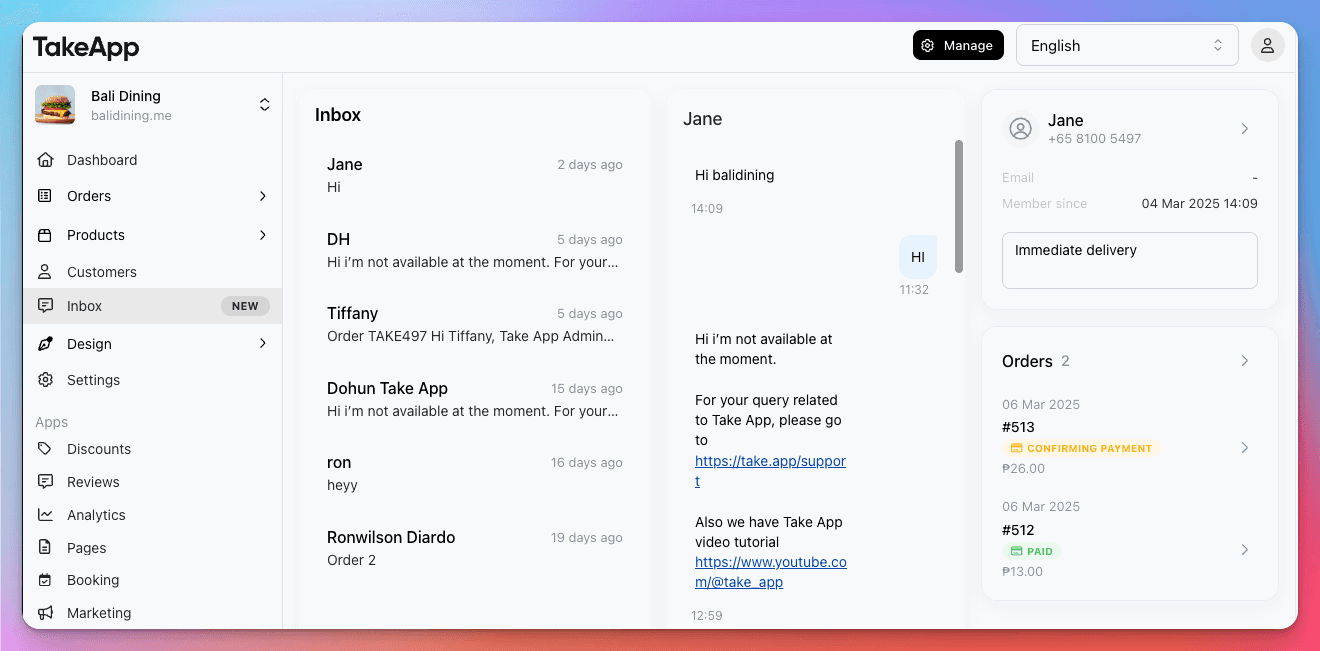Open order #512 chevron
Viewport: 1320px width, 651px height.
point(1245,550)
